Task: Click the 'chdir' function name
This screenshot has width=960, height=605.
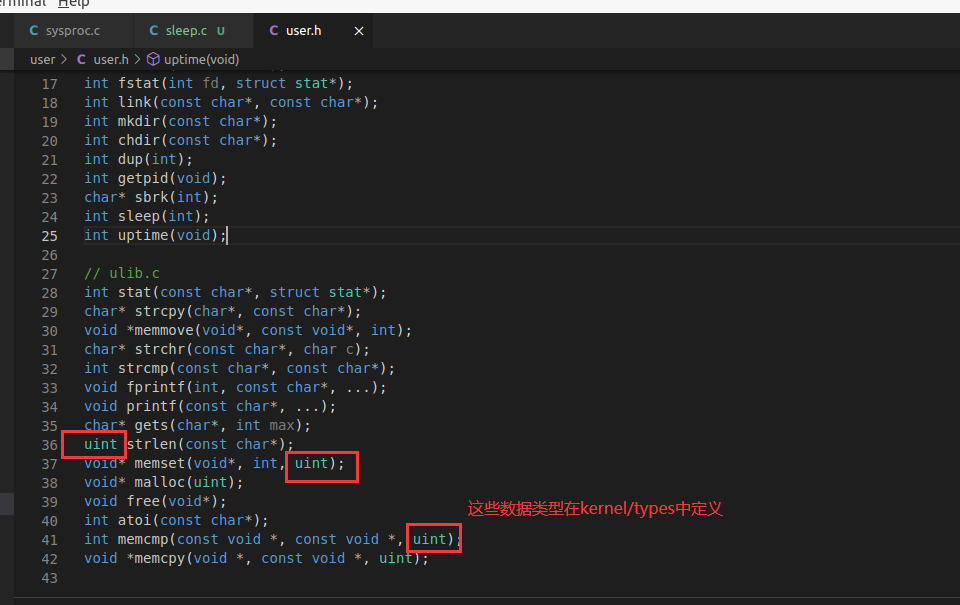Action: (139, 140)
